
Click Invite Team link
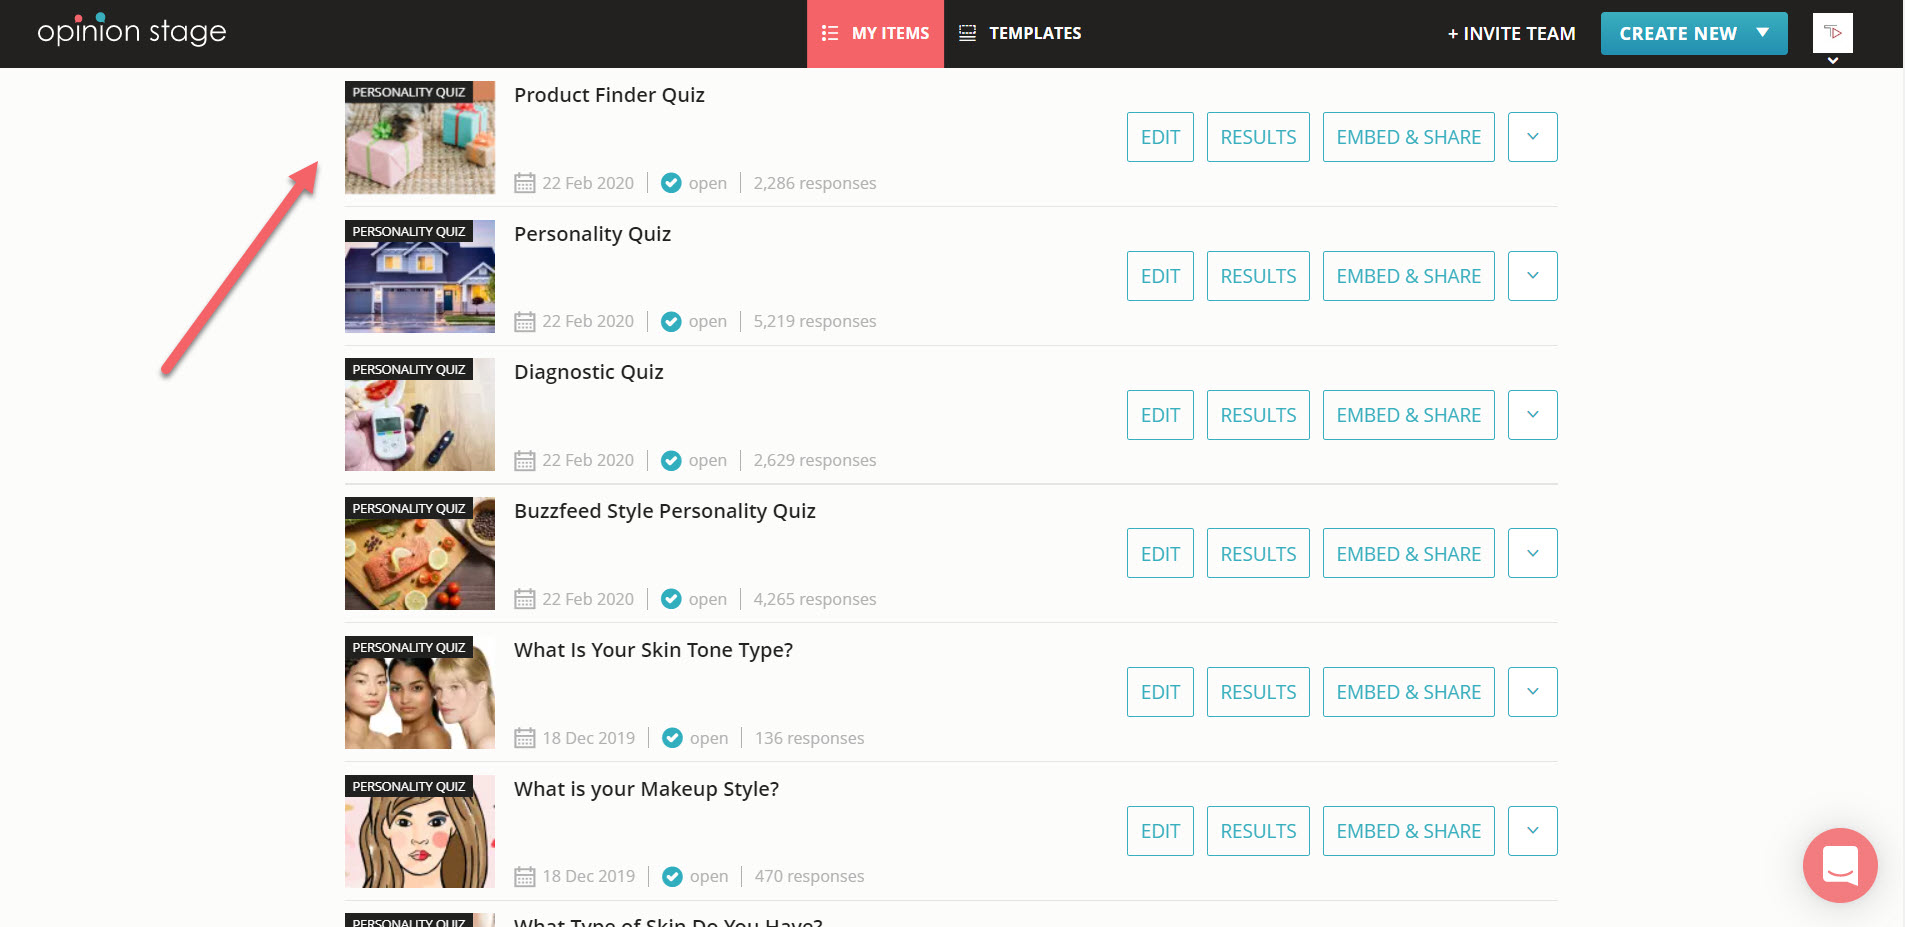point(1511,34)
